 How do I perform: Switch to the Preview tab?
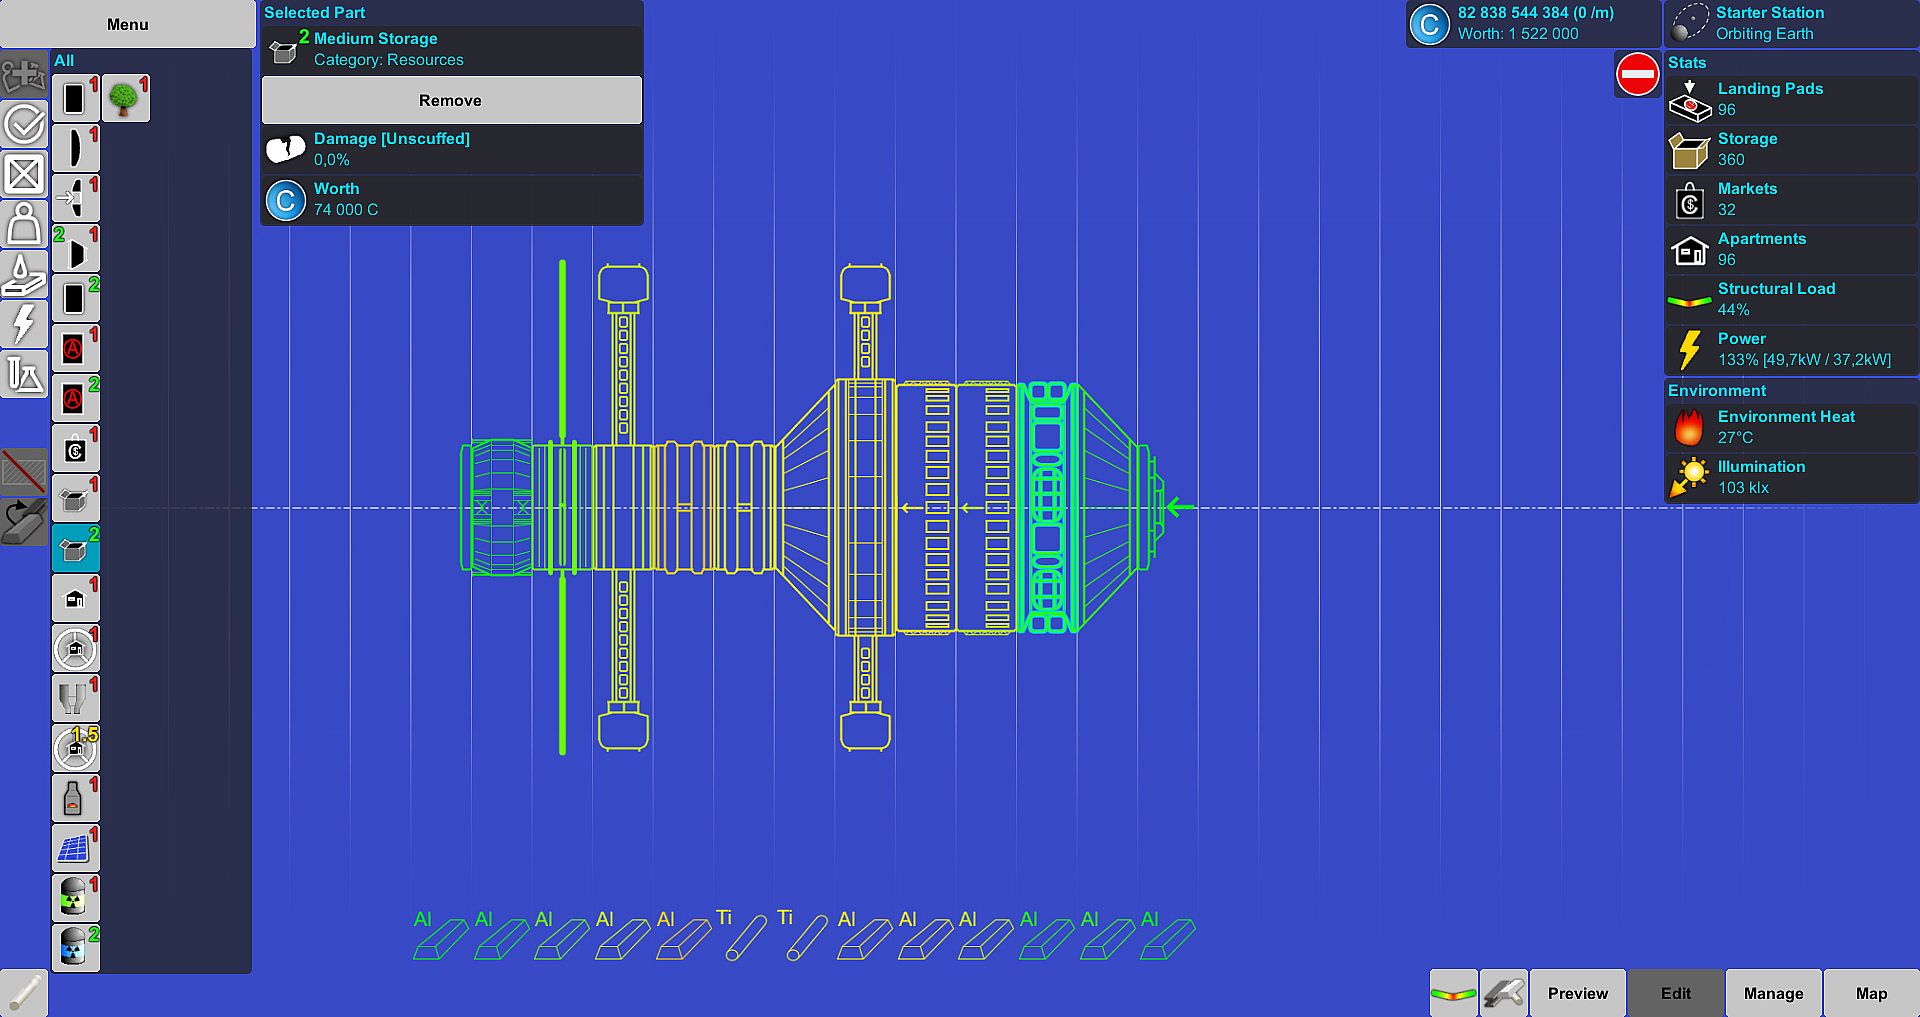pyautogui.click(x=1577, y=993)
